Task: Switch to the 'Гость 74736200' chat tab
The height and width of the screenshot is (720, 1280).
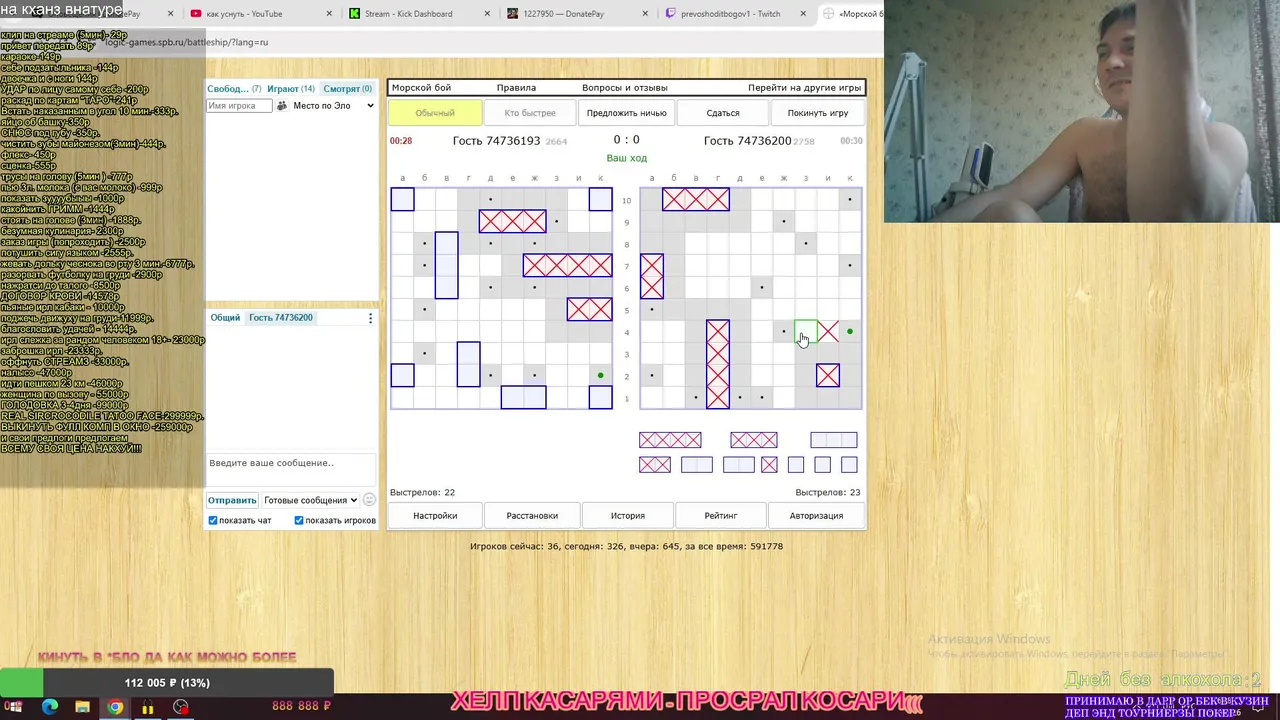Action: [x=281, y=318]
